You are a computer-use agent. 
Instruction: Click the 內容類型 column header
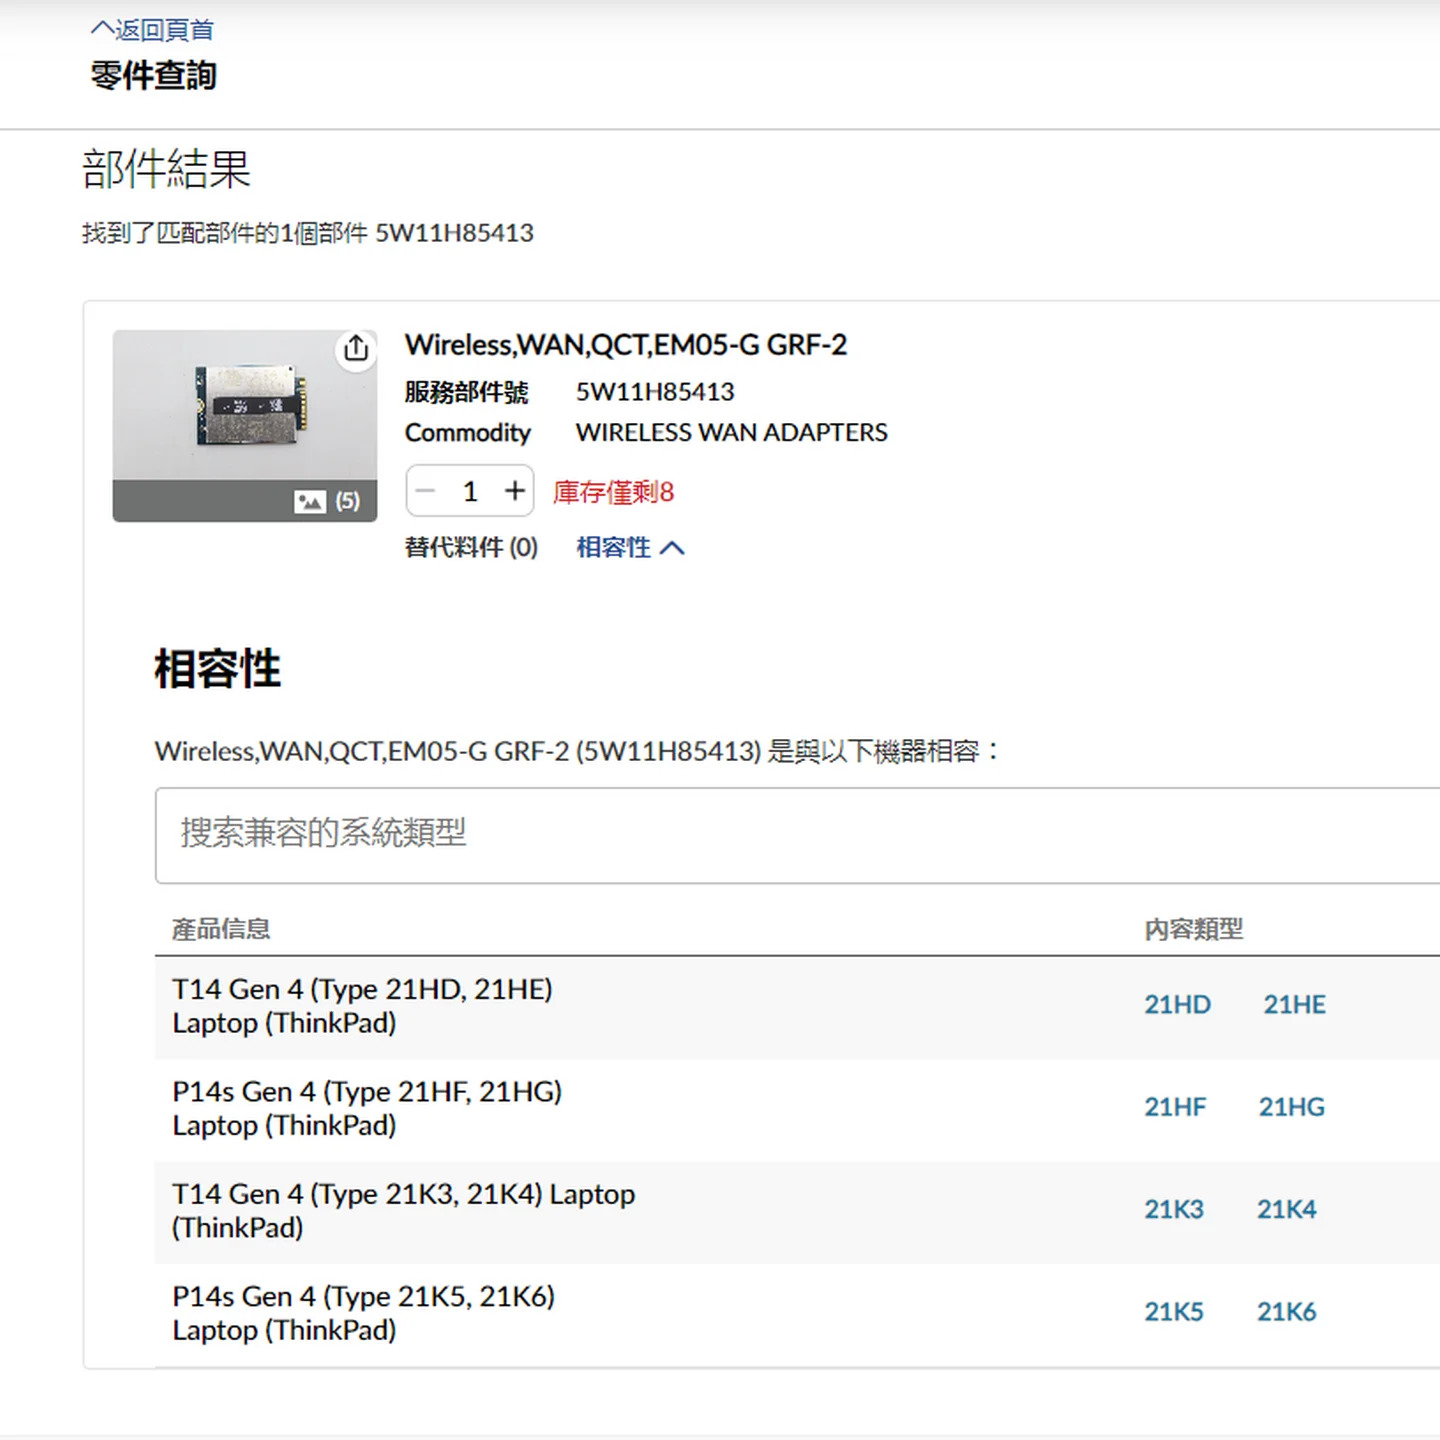tap(1194, 929)
